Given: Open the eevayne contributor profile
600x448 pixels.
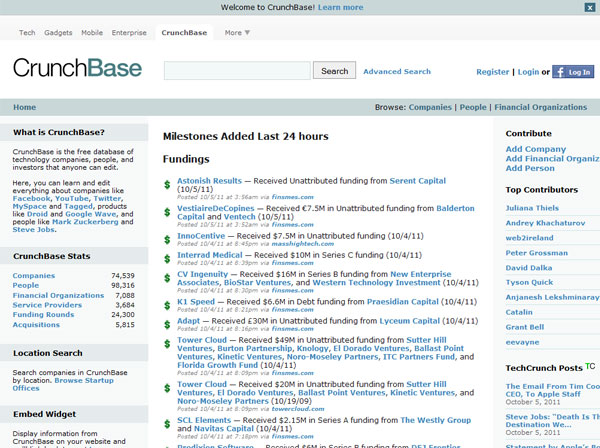Looking at the screenshot, I should pyautogui.click(x=522, y=342).
